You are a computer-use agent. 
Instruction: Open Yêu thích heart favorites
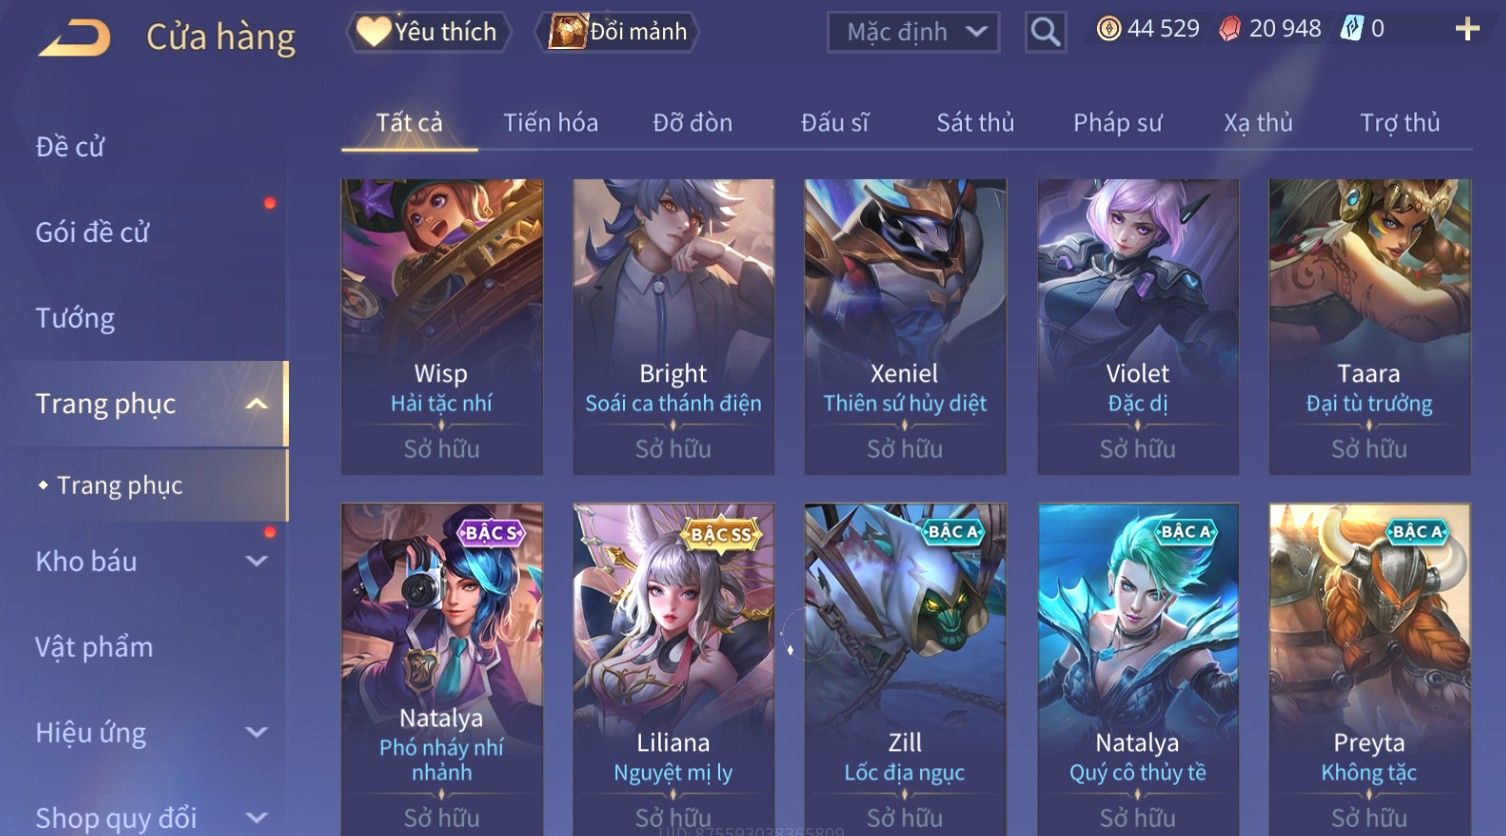click(x=428, y=32)
